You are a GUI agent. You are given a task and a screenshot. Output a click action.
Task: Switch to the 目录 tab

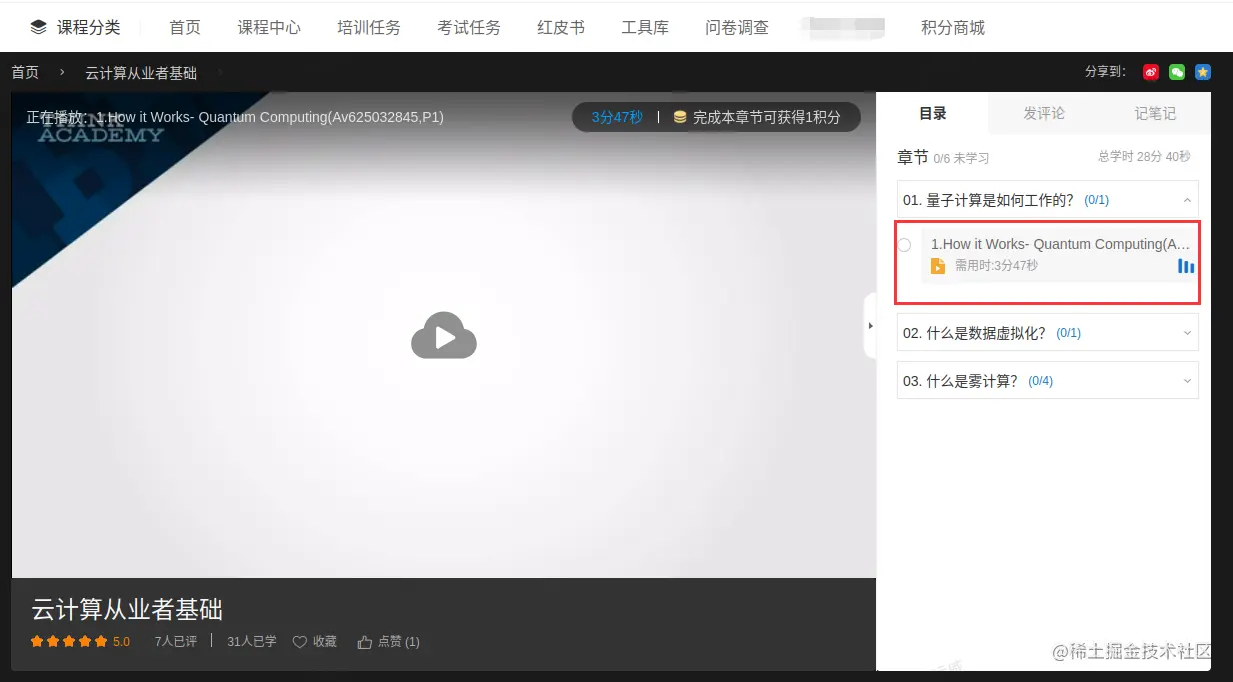[933, 113]
